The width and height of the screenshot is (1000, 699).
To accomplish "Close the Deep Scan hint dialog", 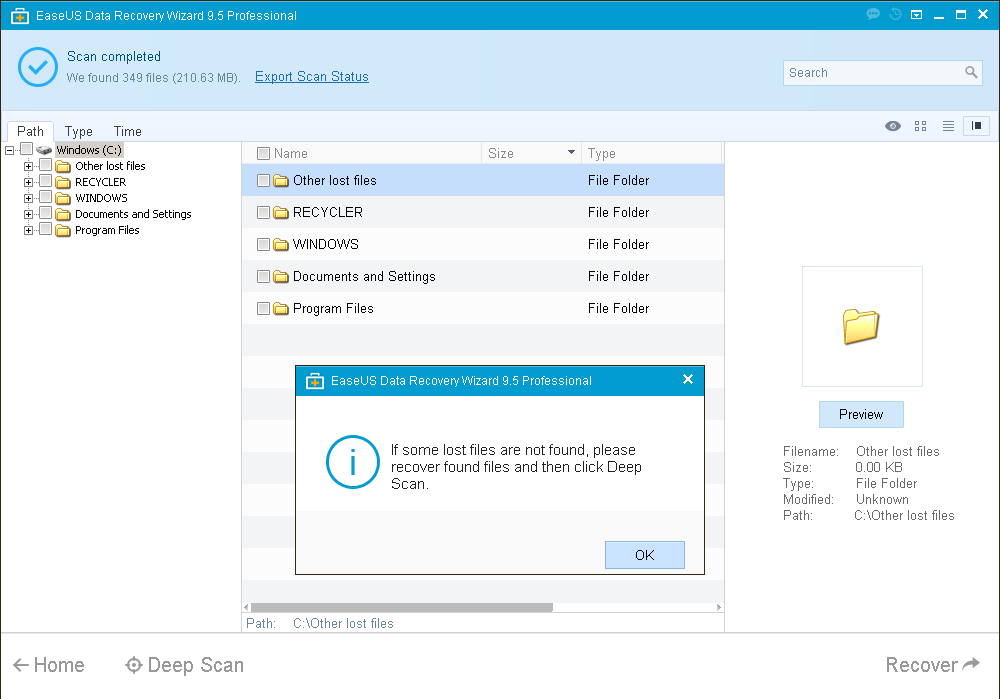I will [x=688, y=379].
